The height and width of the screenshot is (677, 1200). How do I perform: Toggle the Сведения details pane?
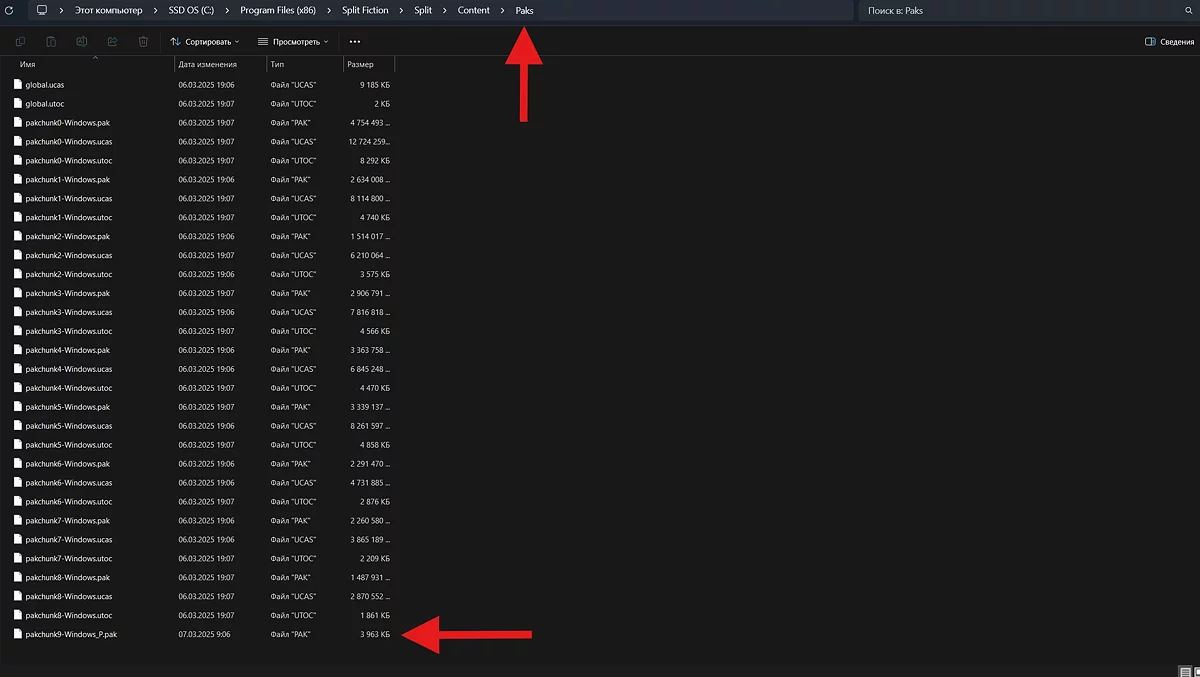1169,42
